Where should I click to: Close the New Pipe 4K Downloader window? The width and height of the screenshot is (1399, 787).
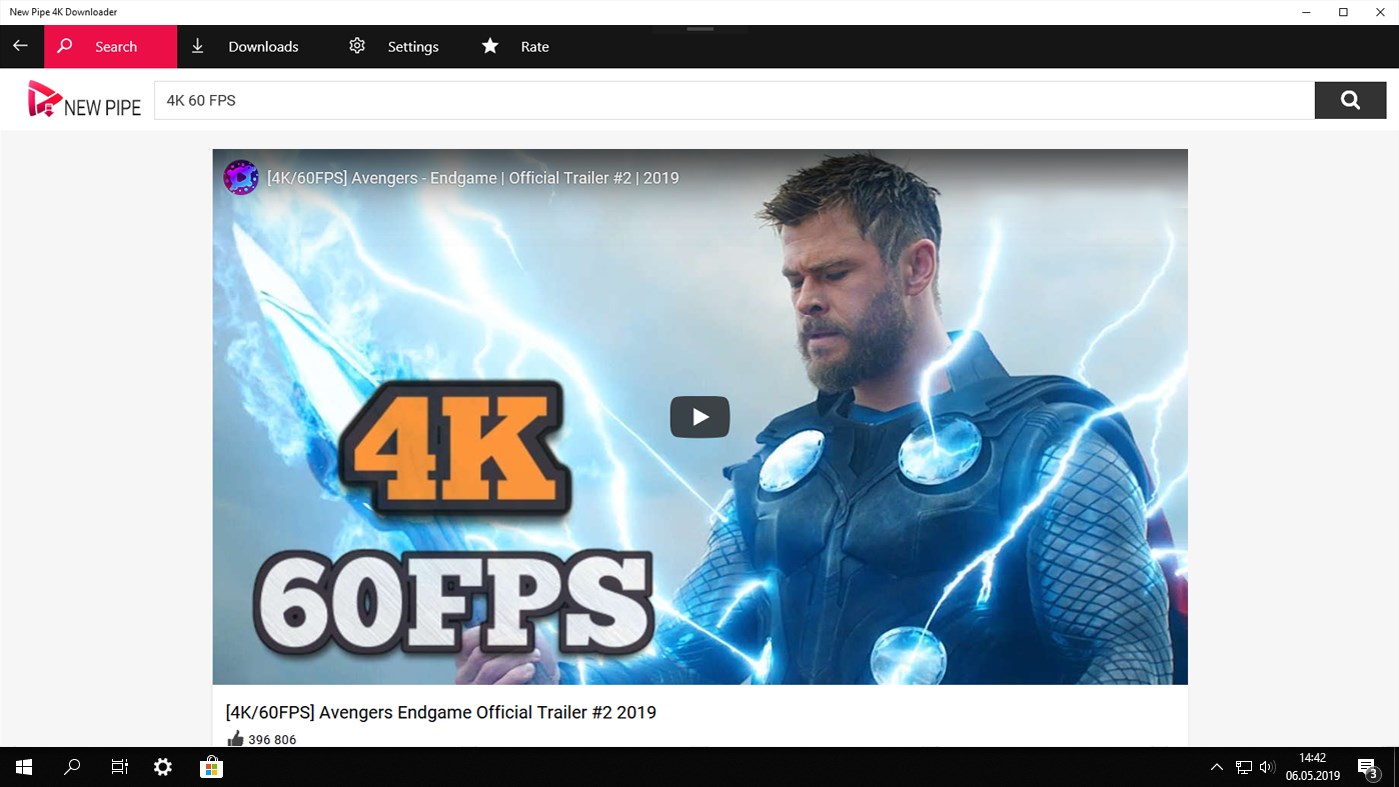pyautogui.click(x=1380, y=12)
